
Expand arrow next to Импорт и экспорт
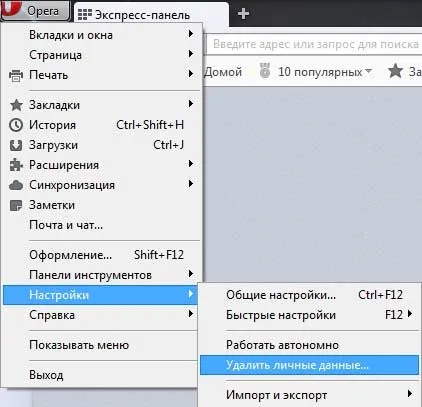pos(410,394)
